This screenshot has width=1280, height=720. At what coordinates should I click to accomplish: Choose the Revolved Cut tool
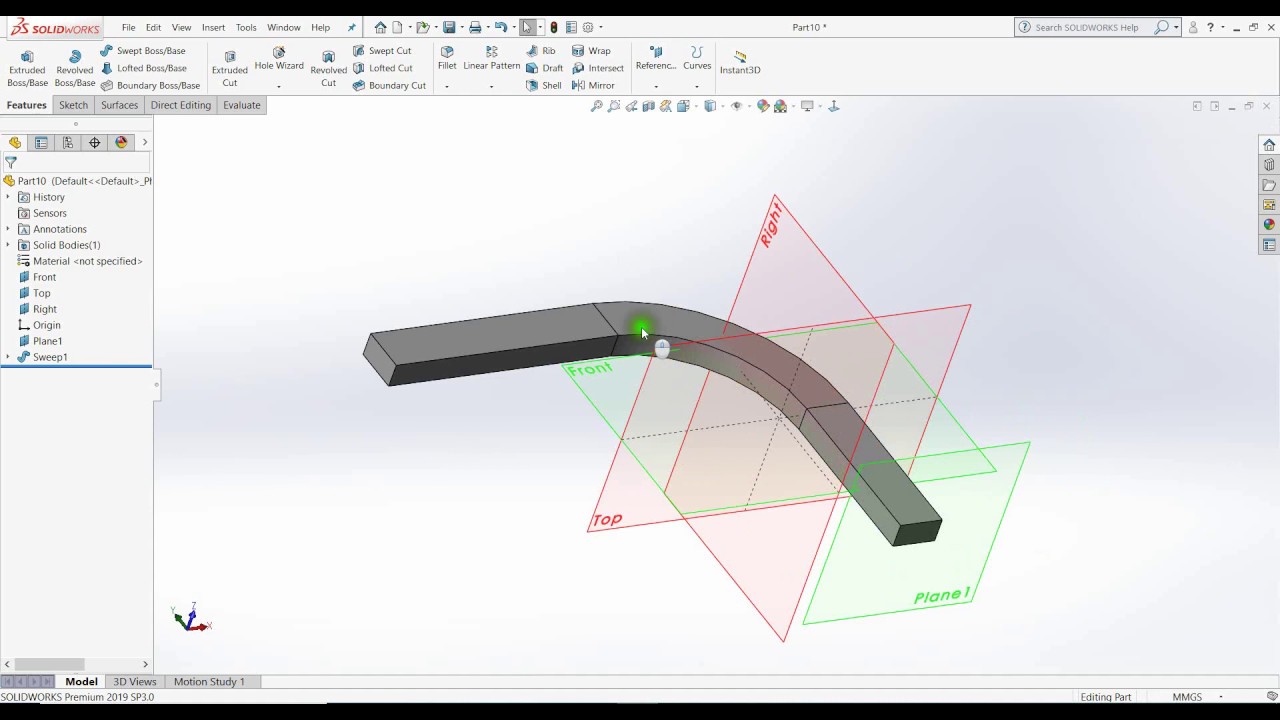[328, 68]
